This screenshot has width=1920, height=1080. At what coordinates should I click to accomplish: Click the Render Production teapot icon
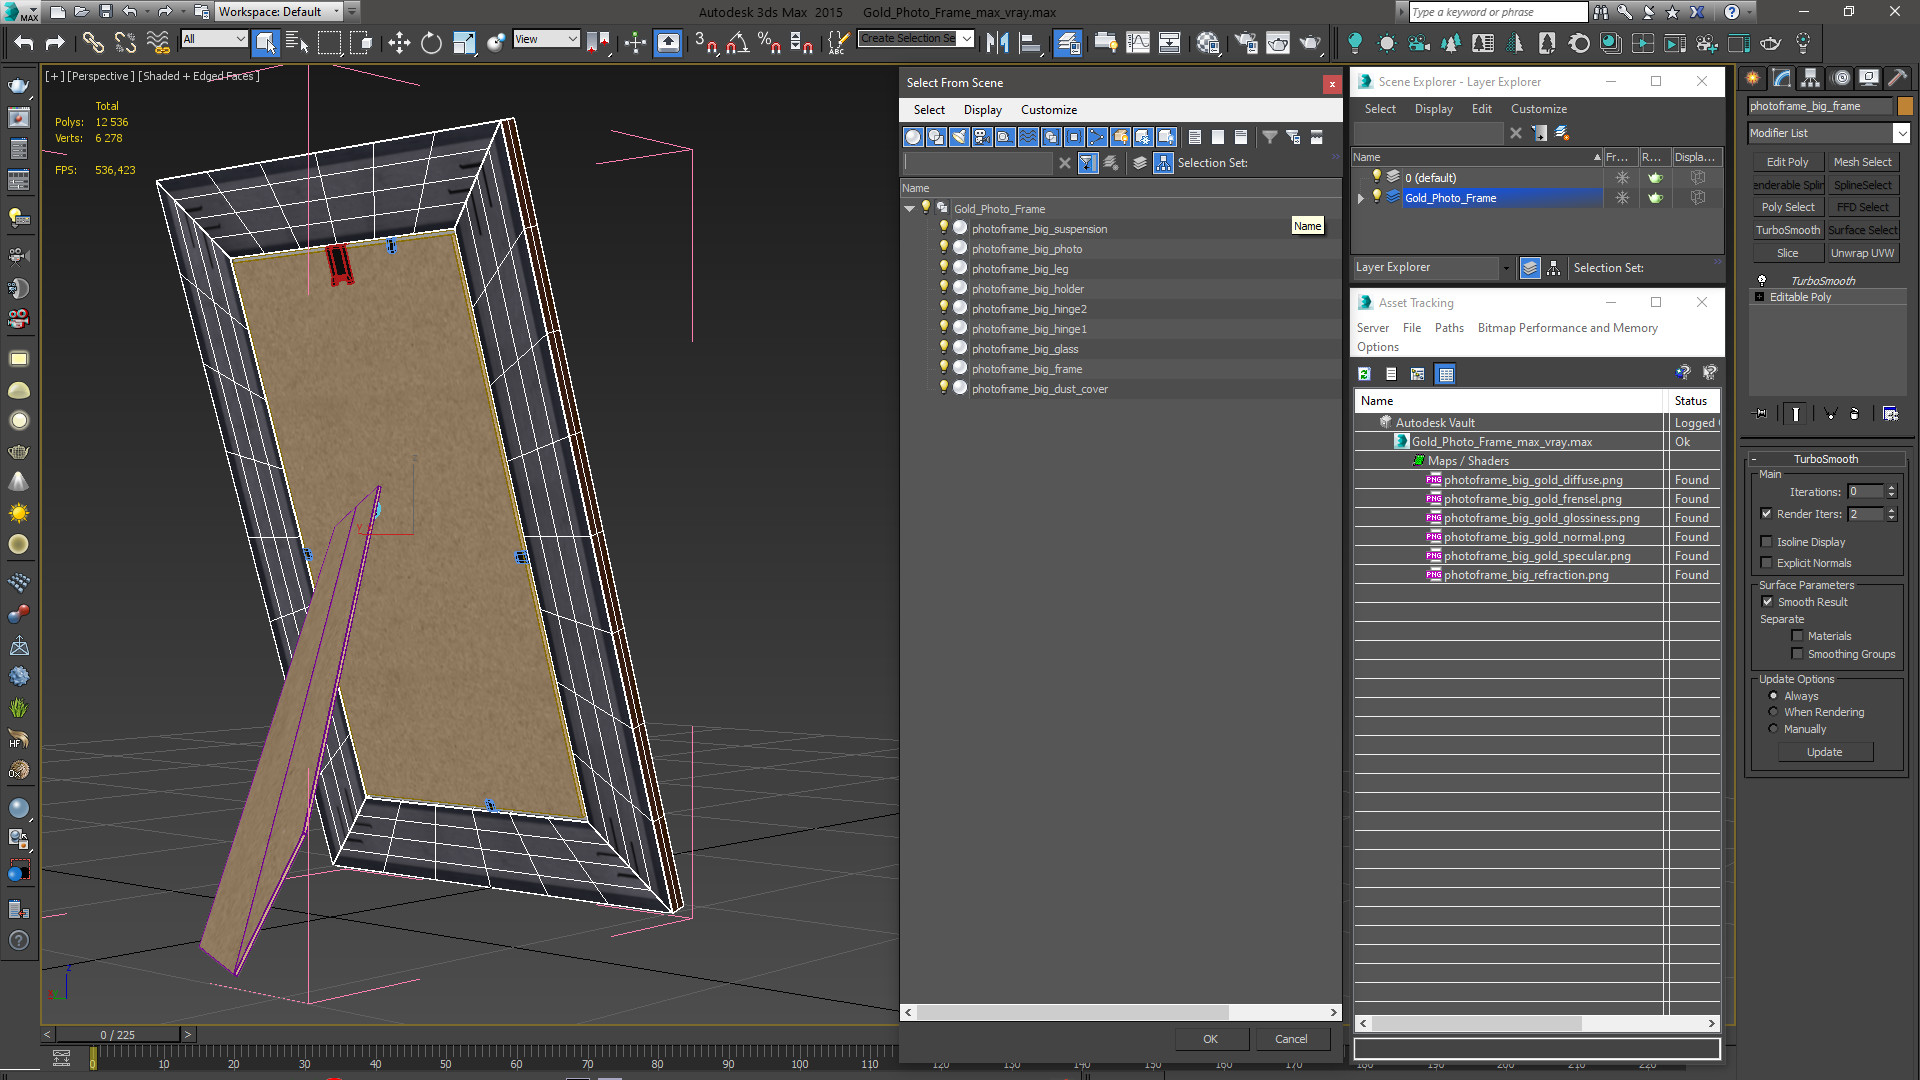coord(1310,42)
